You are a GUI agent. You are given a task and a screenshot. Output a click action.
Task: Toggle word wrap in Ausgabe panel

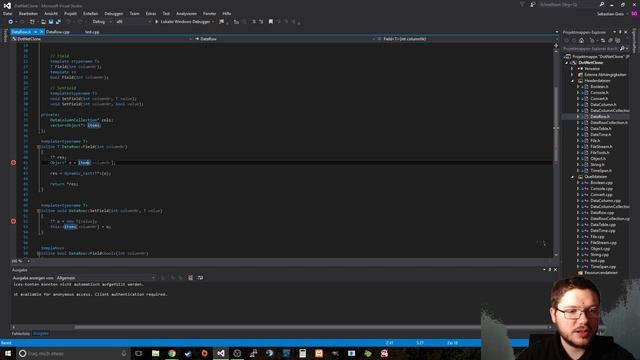pyautogui.click(x=200, y=278)
